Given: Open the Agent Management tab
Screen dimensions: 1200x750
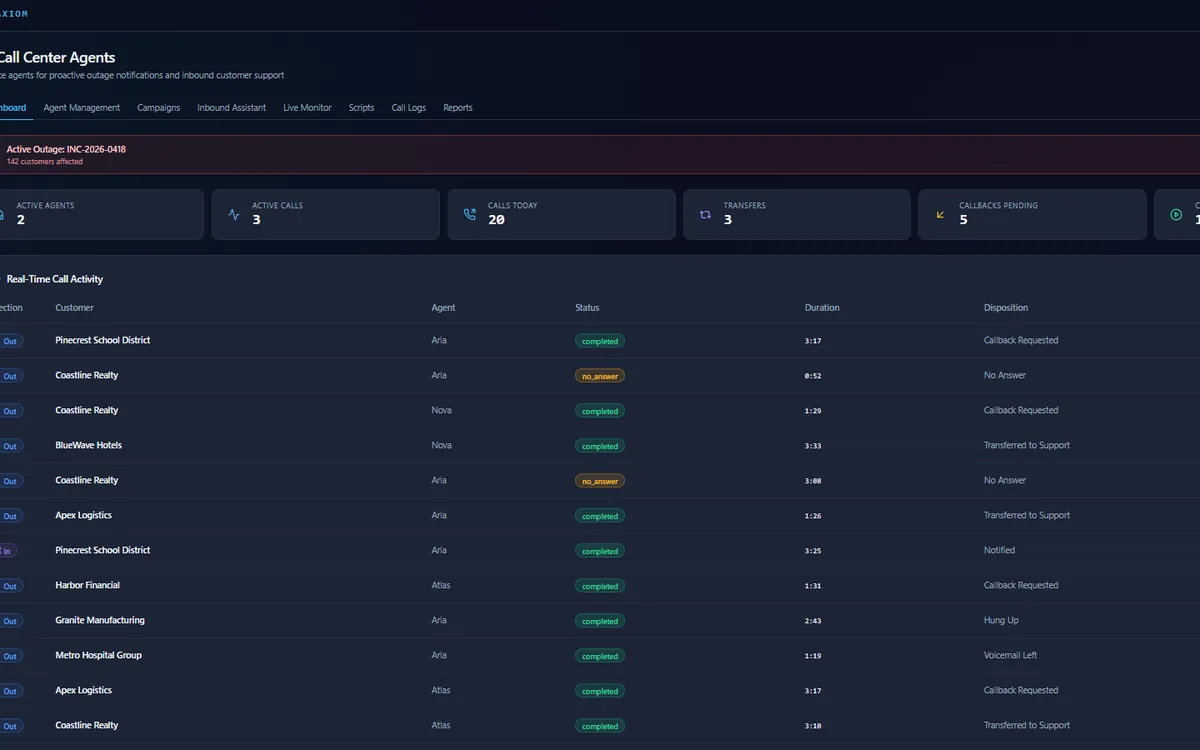Looking at the screenshot, I should click(82, 108).
